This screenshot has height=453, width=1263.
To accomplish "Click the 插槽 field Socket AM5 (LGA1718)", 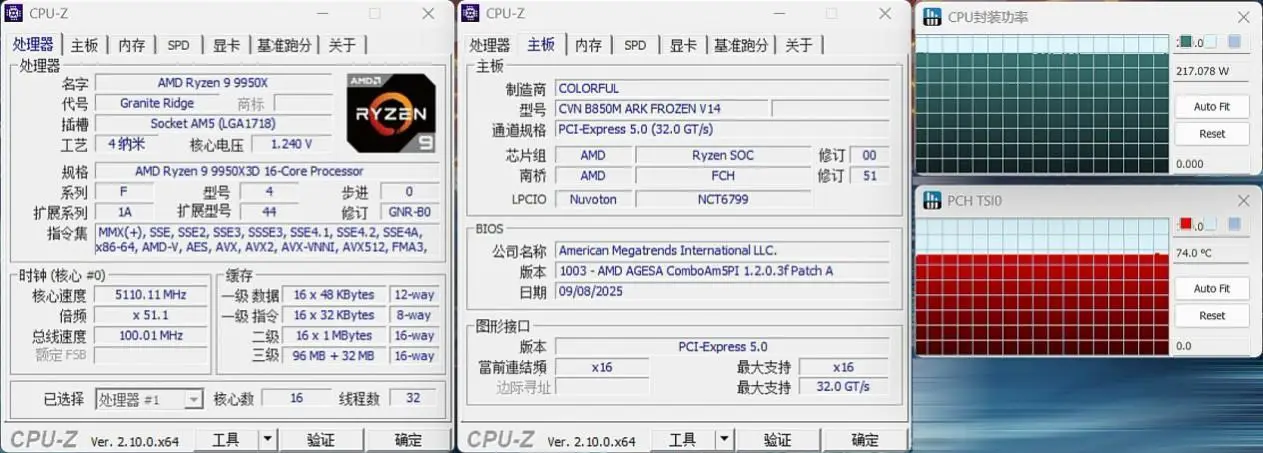I will [x=212, y=124].
